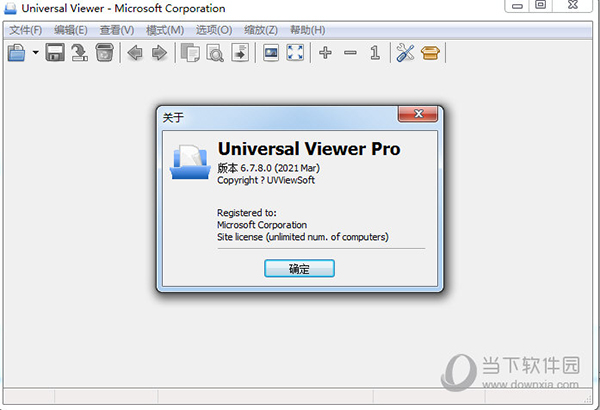This screenshot has height=410, width=600.
Task: Click the rename file toolbar icon
Action: coord(79,52)
